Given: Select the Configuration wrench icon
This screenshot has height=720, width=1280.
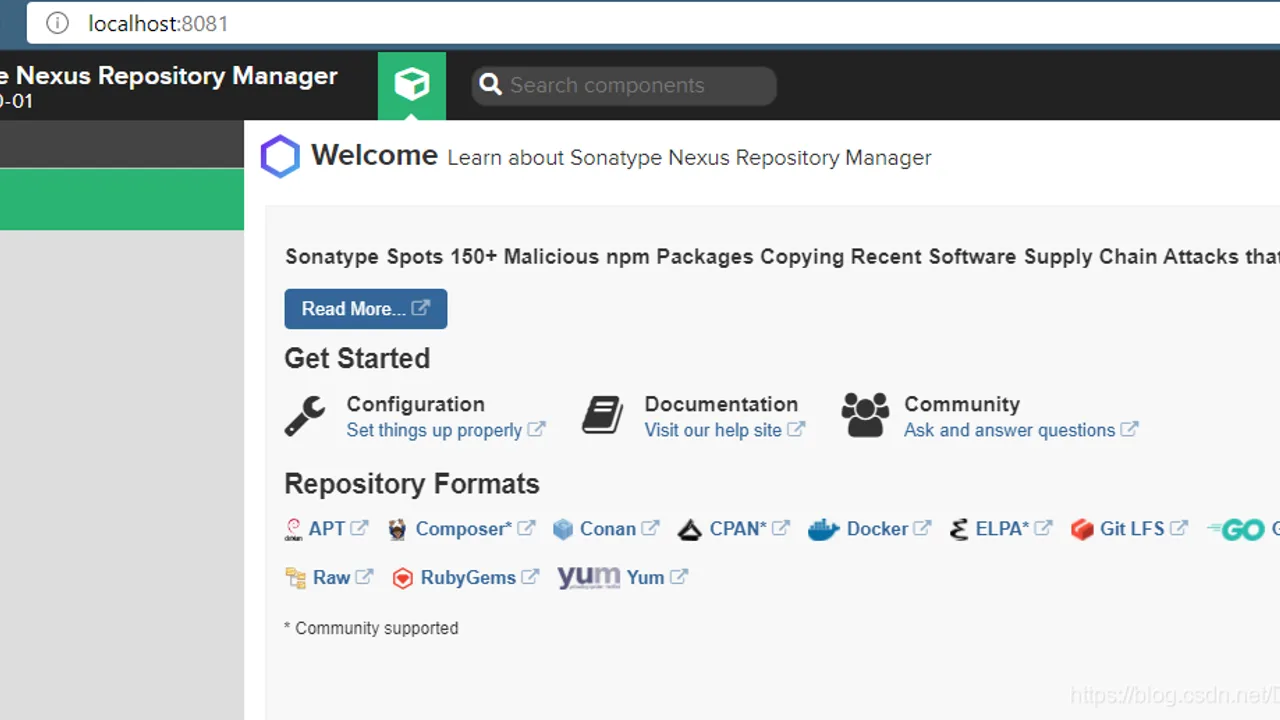Looking at the screenshot, I should 305,416.
